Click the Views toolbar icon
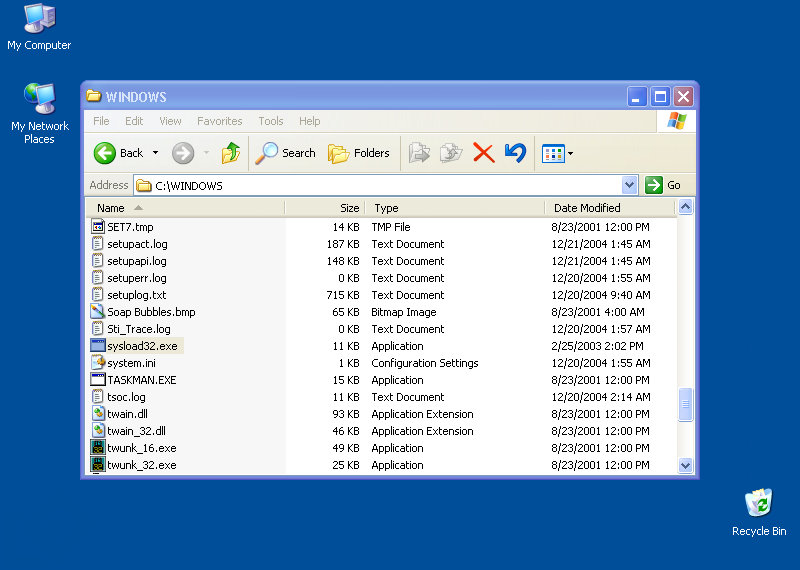 coord(553,153)
